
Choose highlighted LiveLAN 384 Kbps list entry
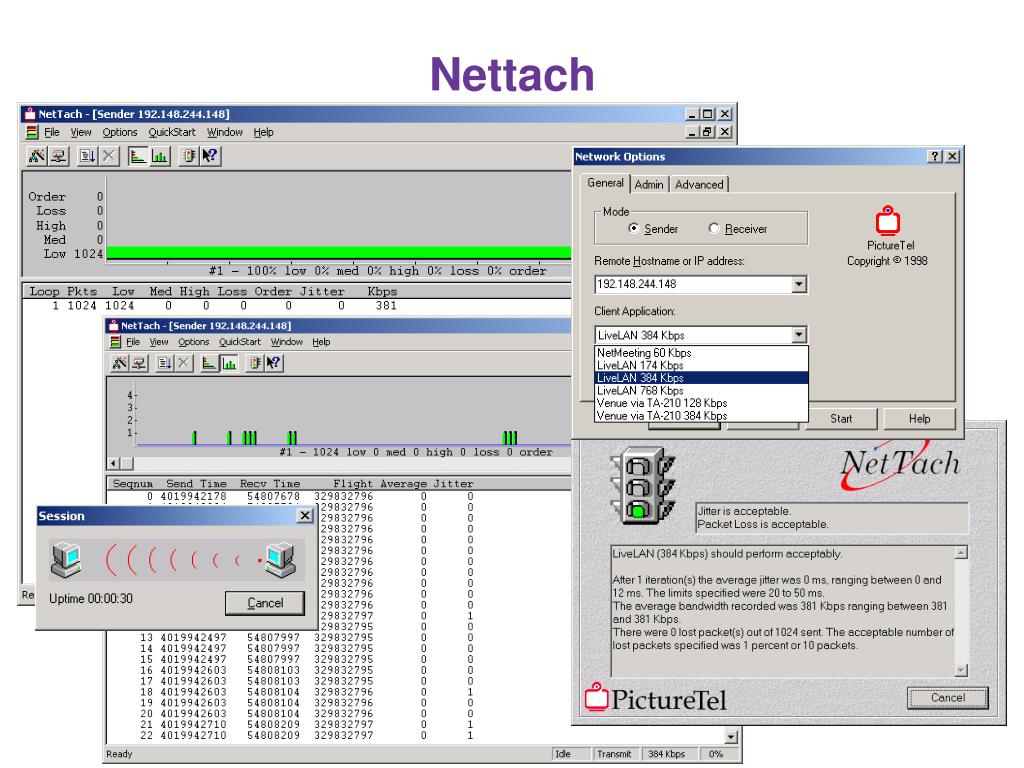click(701, 378)
